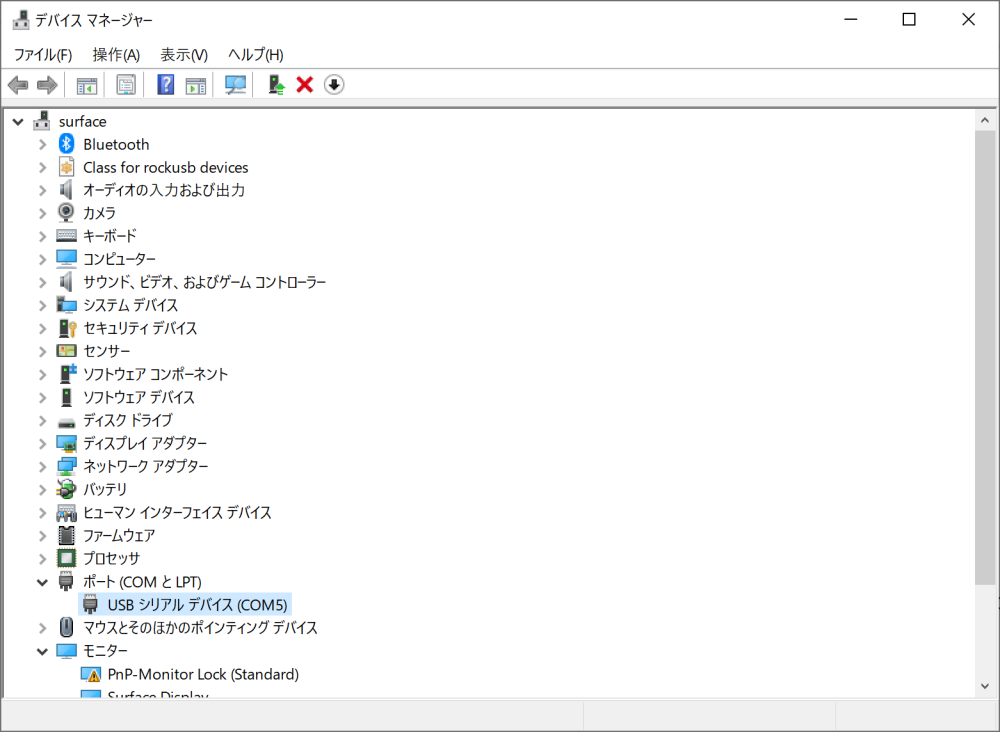Collapse the モニター category

pyautogui.click(x=42, y=650)
